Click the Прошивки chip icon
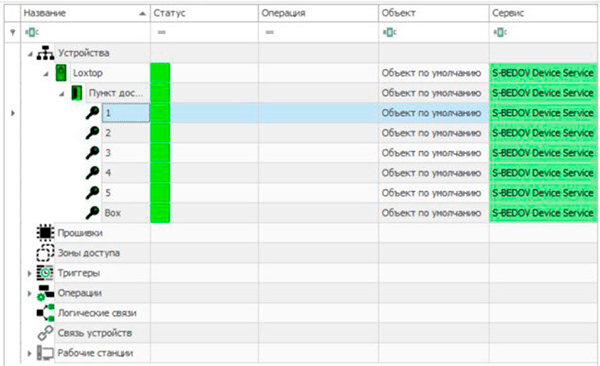The width and height of the screenshot is (600, 366). (x=45, y=232)
